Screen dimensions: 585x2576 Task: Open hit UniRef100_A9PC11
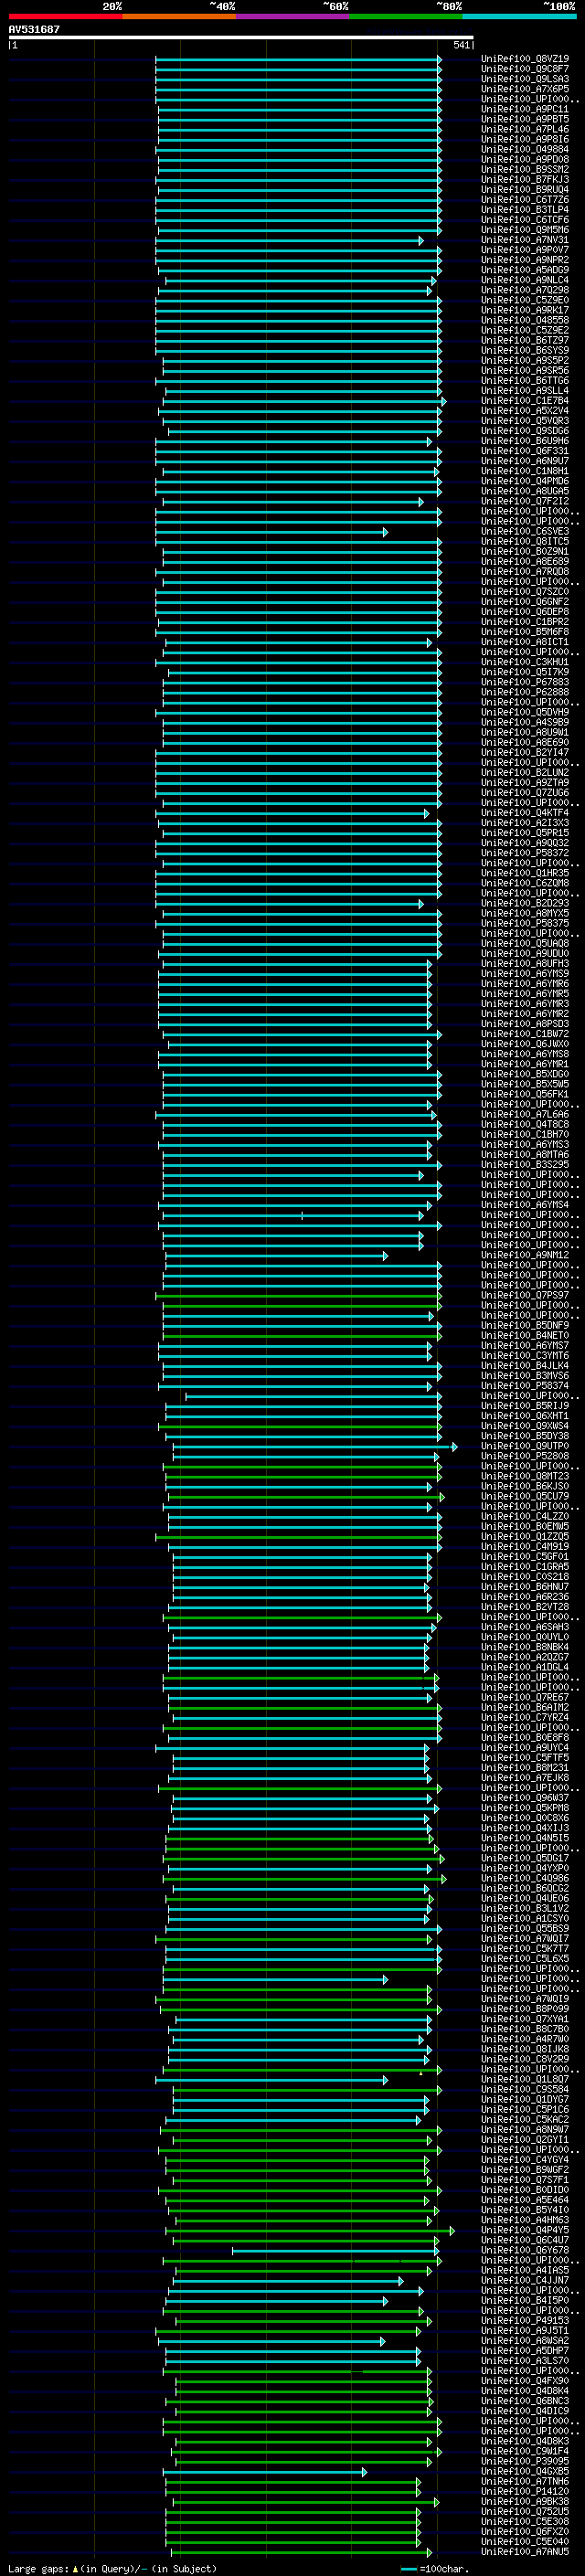[x=525, y=109]
